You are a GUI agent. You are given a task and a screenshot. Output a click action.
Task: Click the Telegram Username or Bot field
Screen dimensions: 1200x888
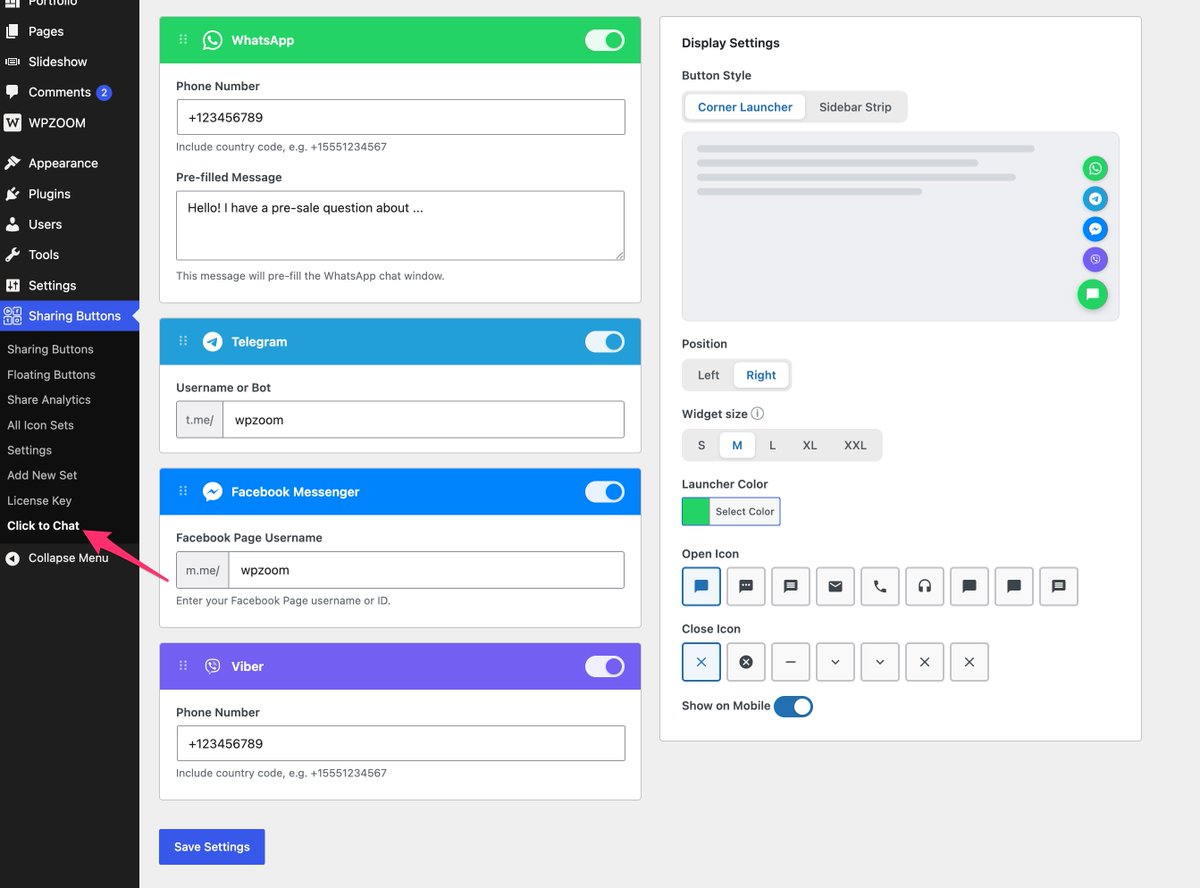(x=424, y=420)
